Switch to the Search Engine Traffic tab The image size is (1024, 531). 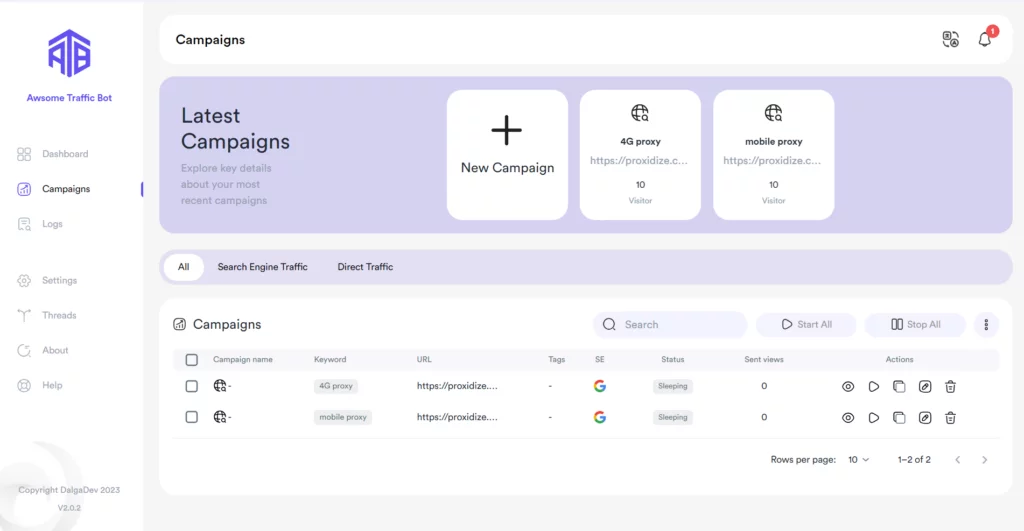pyautogui.click(x=262, y=267)
